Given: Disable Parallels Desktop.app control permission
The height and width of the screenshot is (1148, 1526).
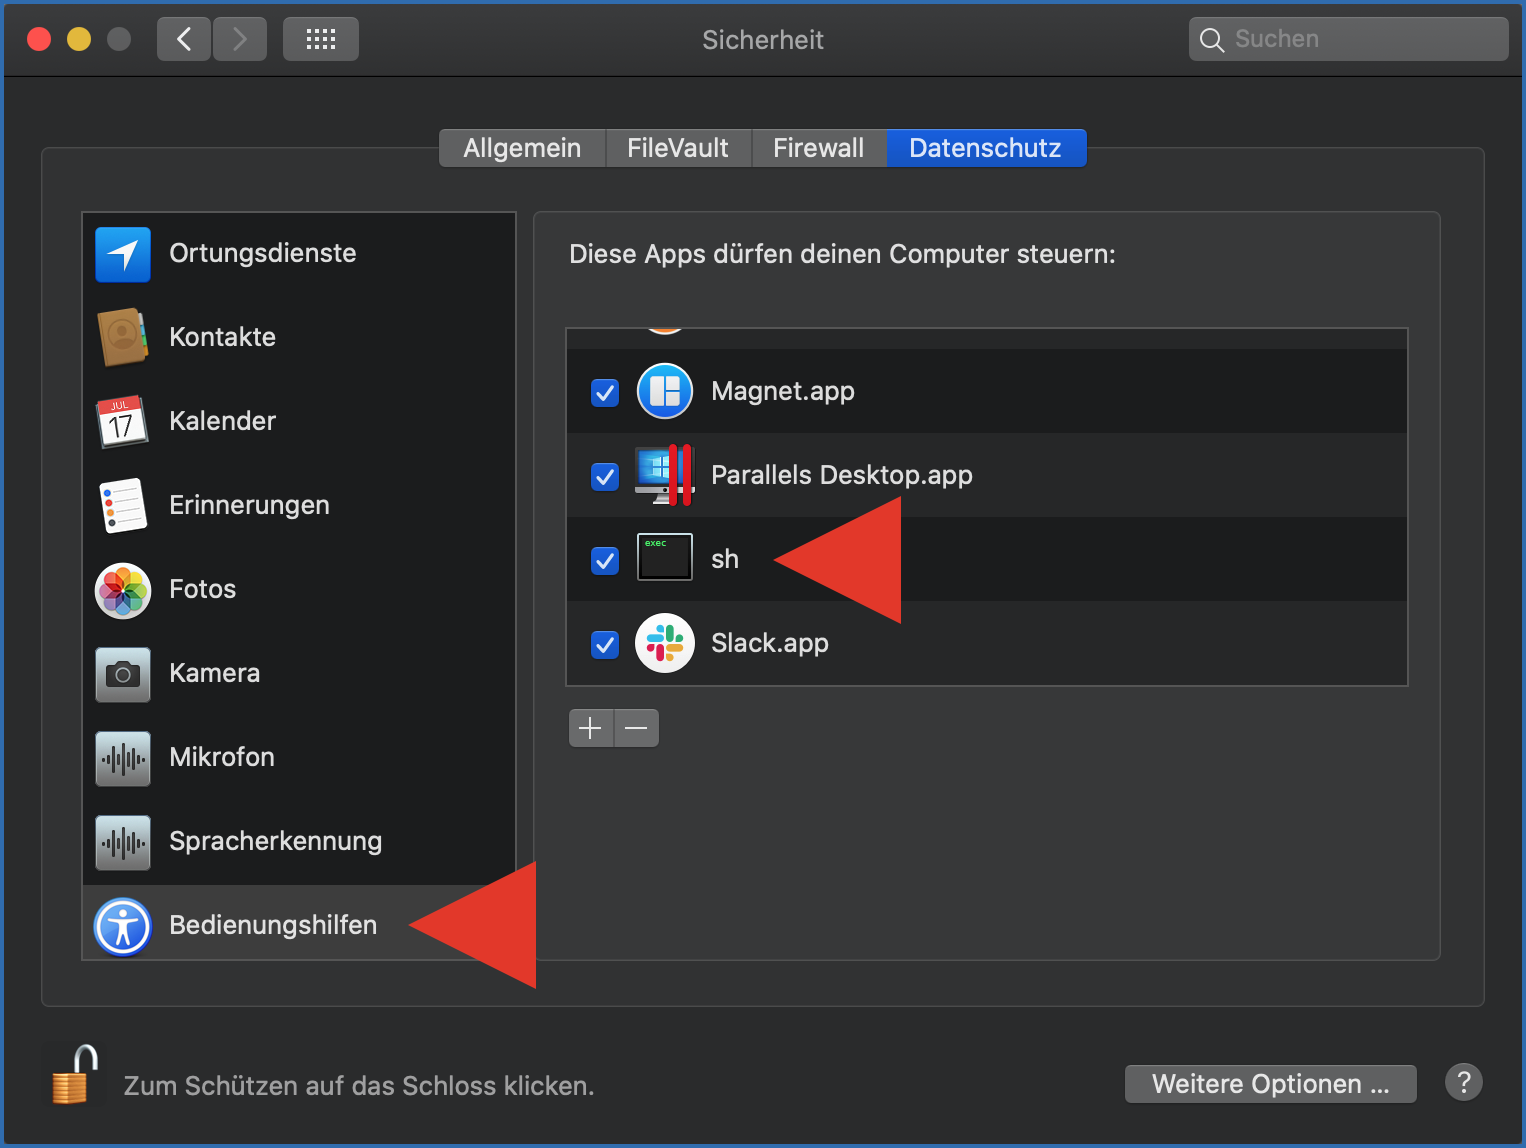Looking at the screenshot, I should (x=605, y=476).
